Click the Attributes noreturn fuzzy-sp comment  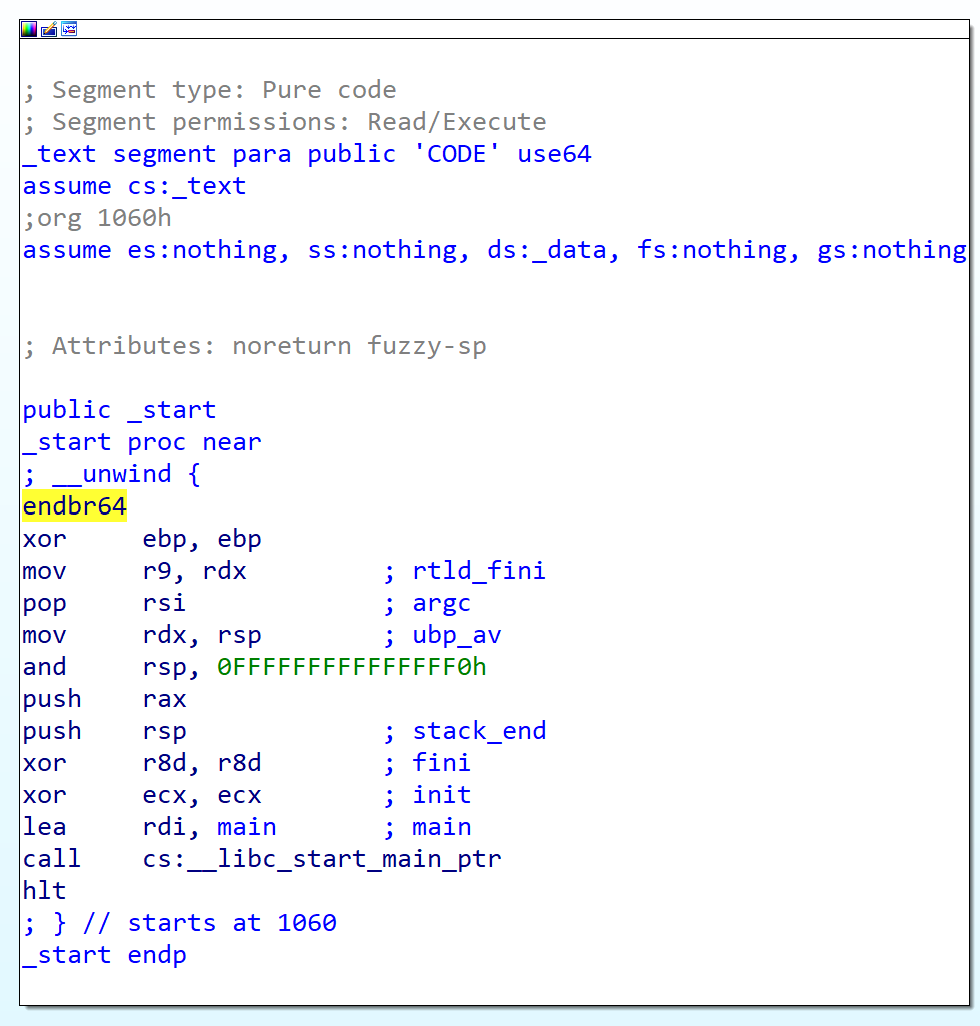pyautogui.click(x=254, y=346)
